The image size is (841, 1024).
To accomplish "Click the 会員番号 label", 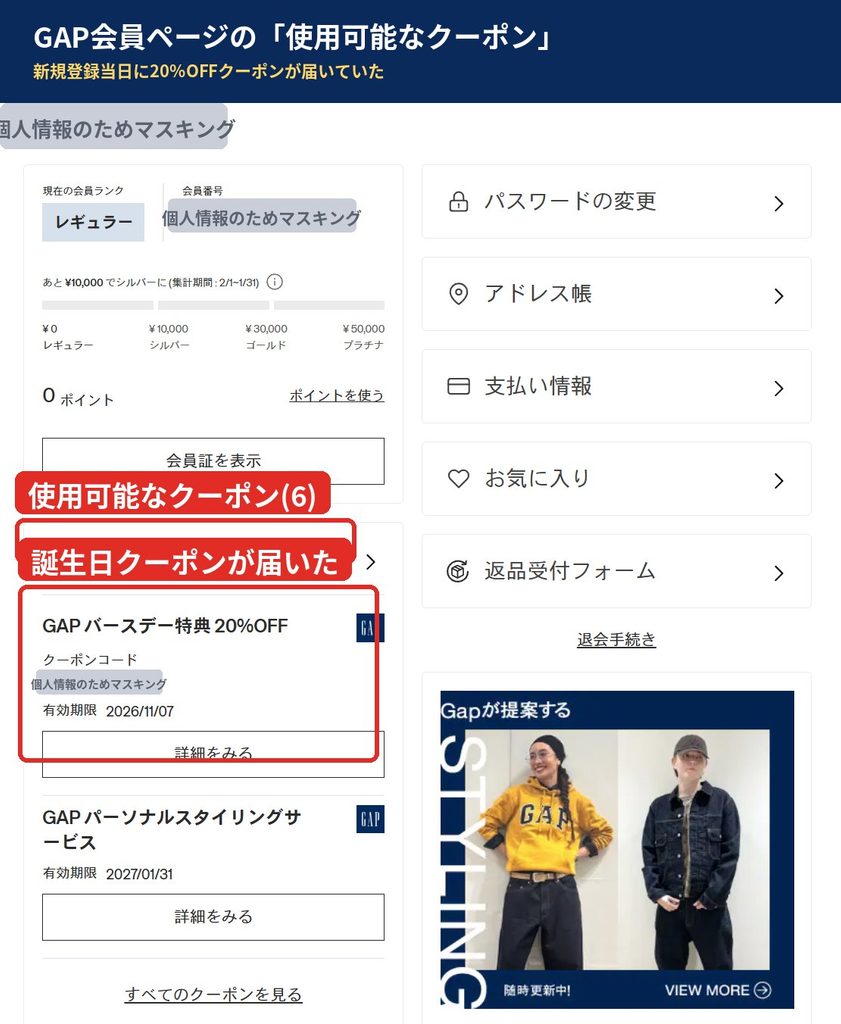I will [202, 191].
